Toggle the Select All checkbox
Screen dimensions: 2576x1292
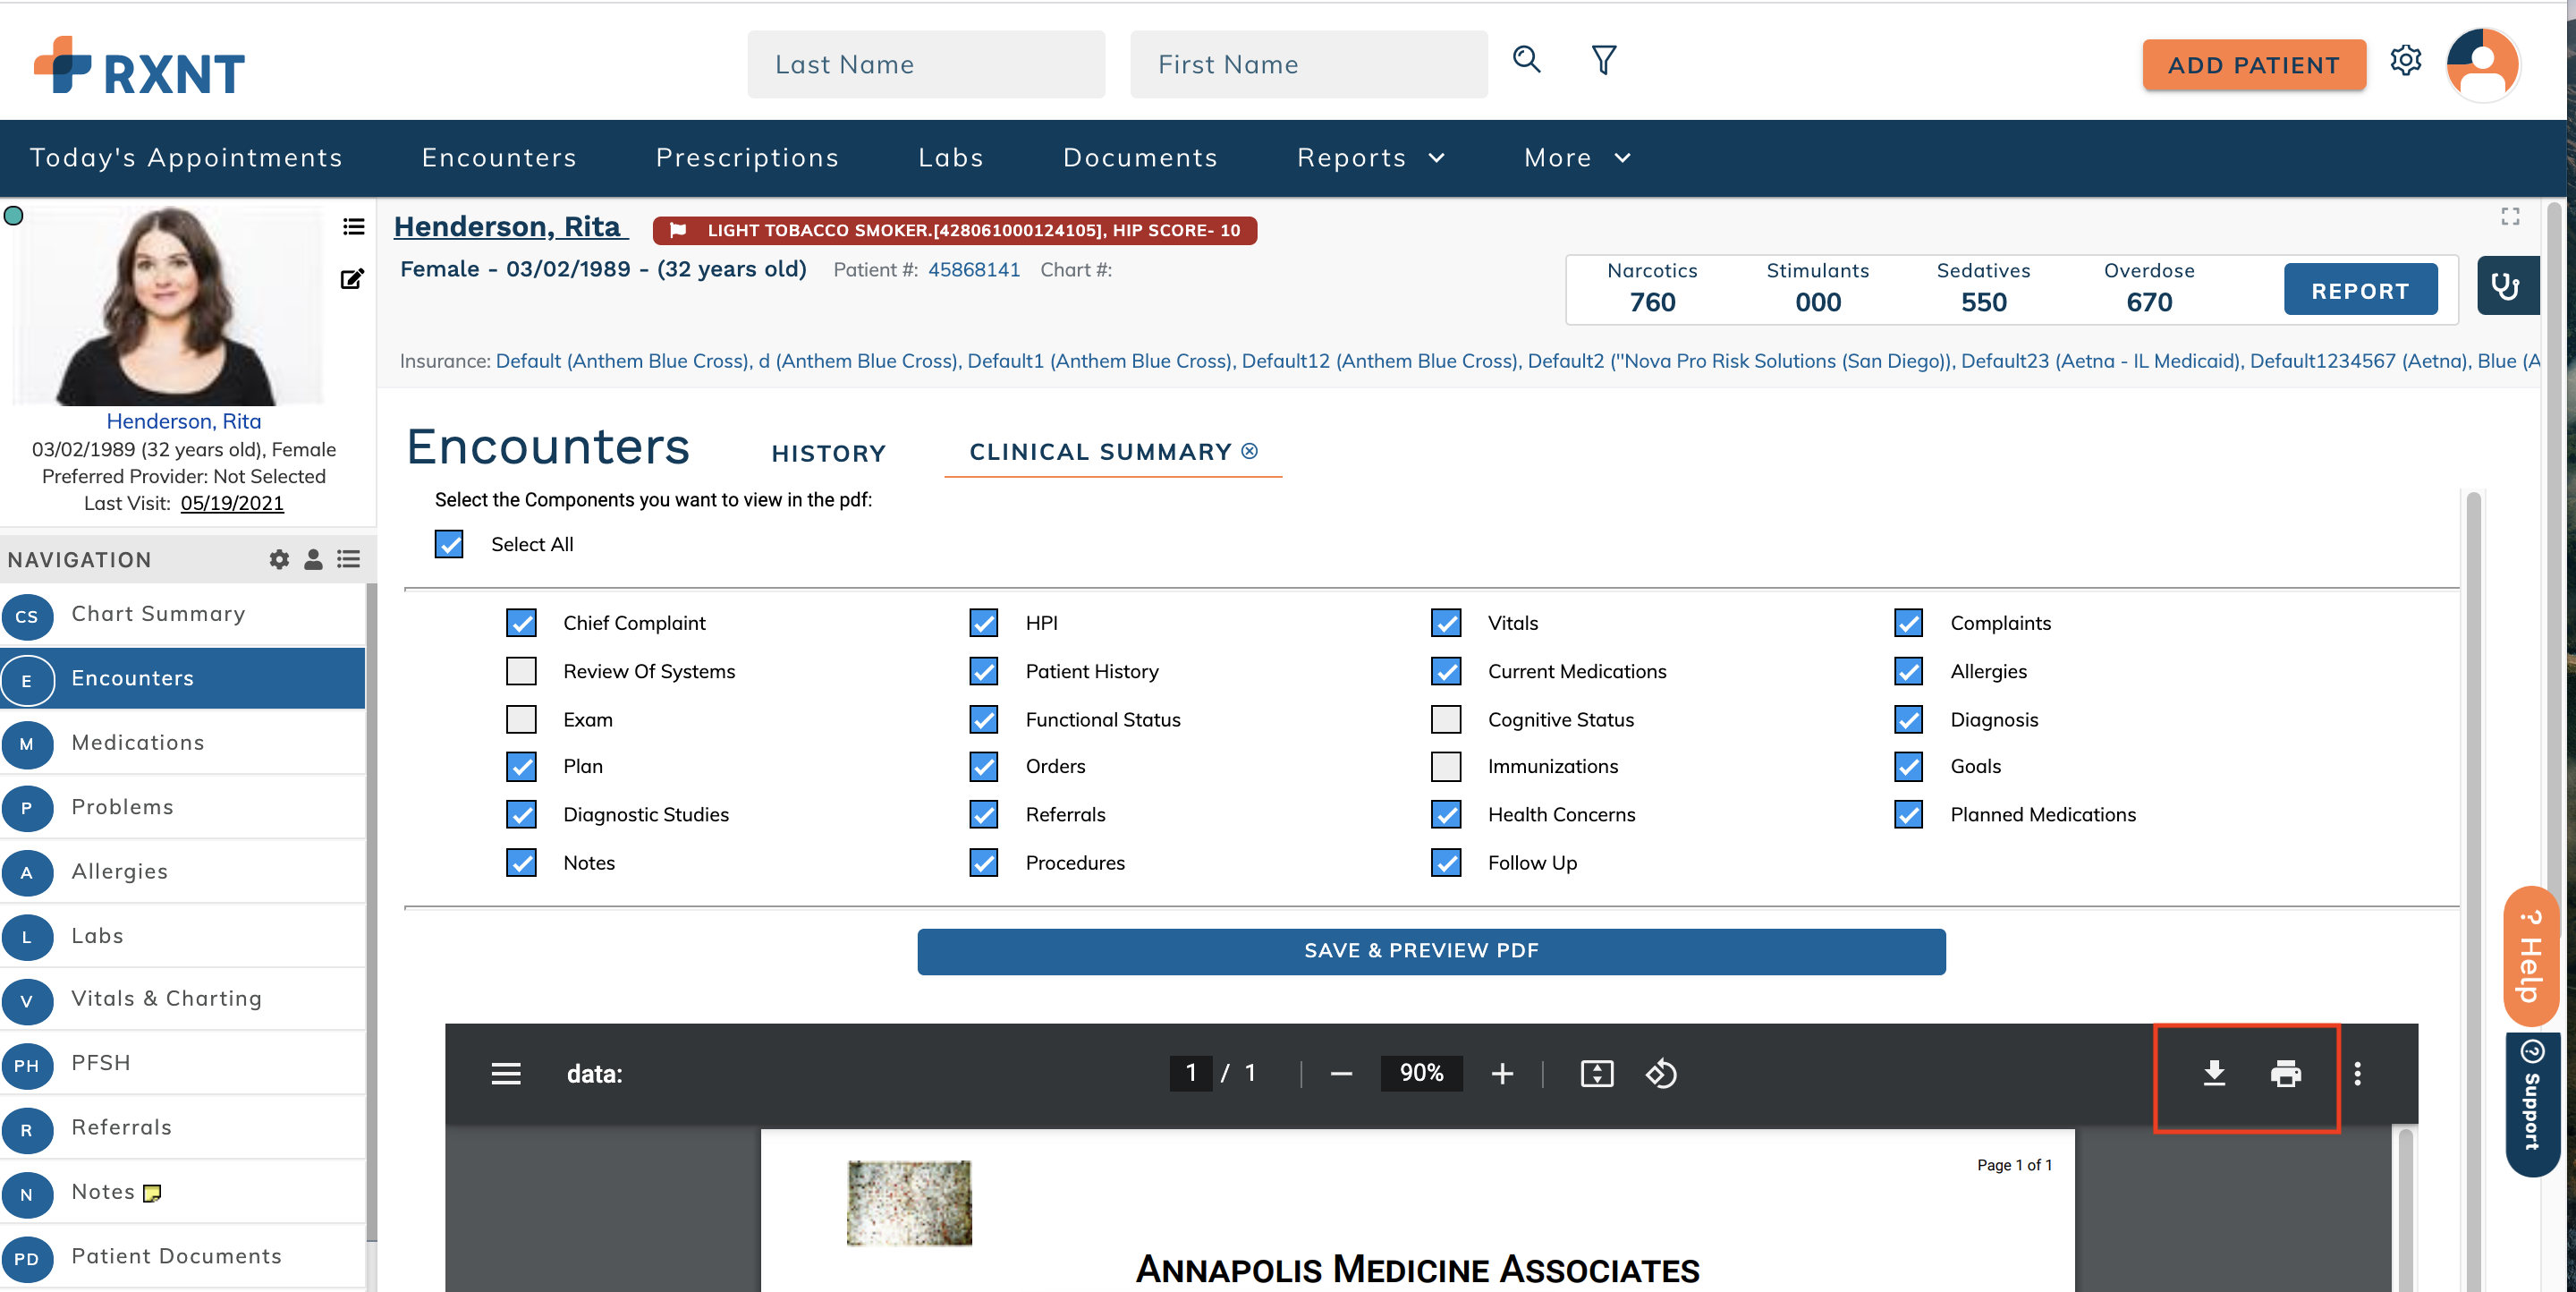[x=449, y=544]
